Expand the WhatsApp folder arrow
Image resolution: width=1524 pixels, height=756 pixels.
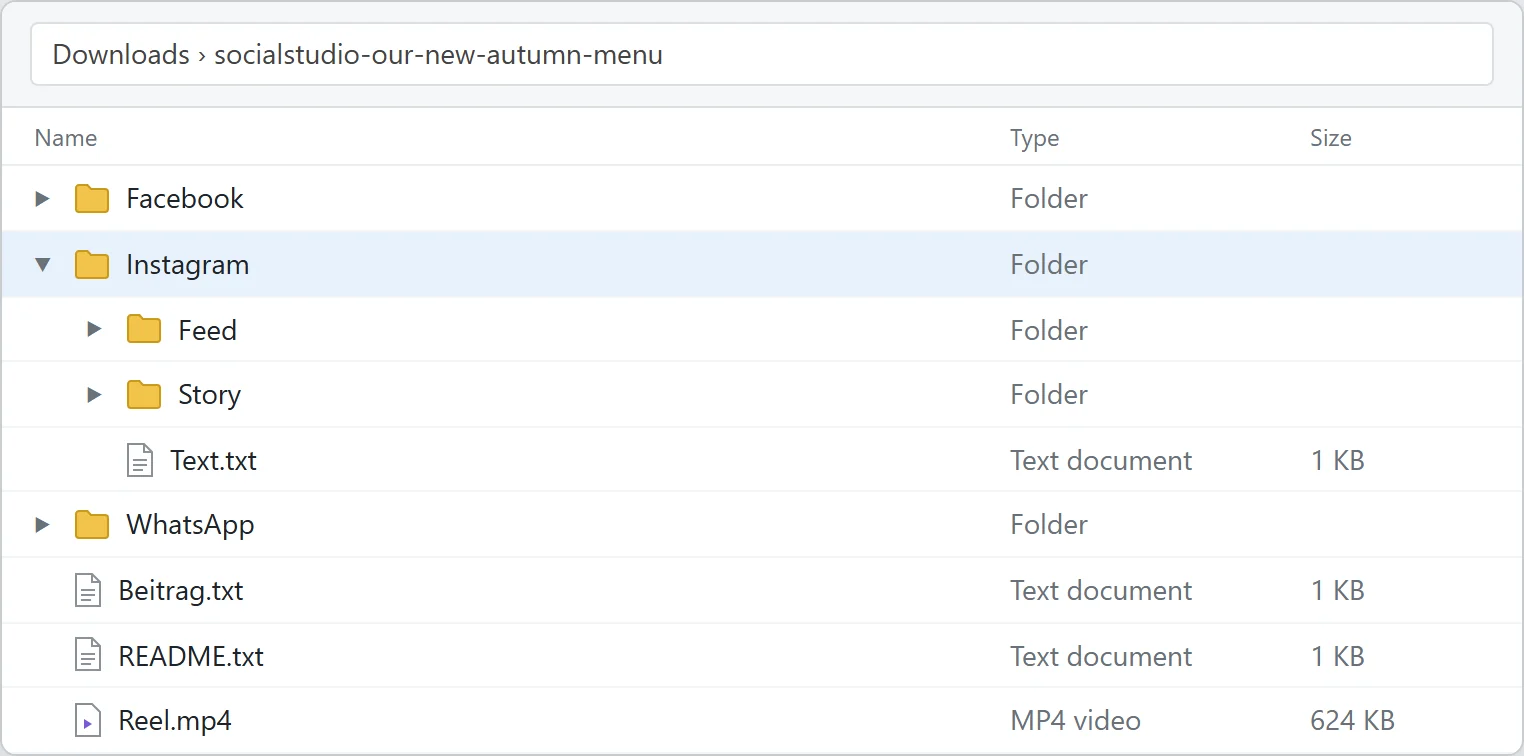click(42, 524)
